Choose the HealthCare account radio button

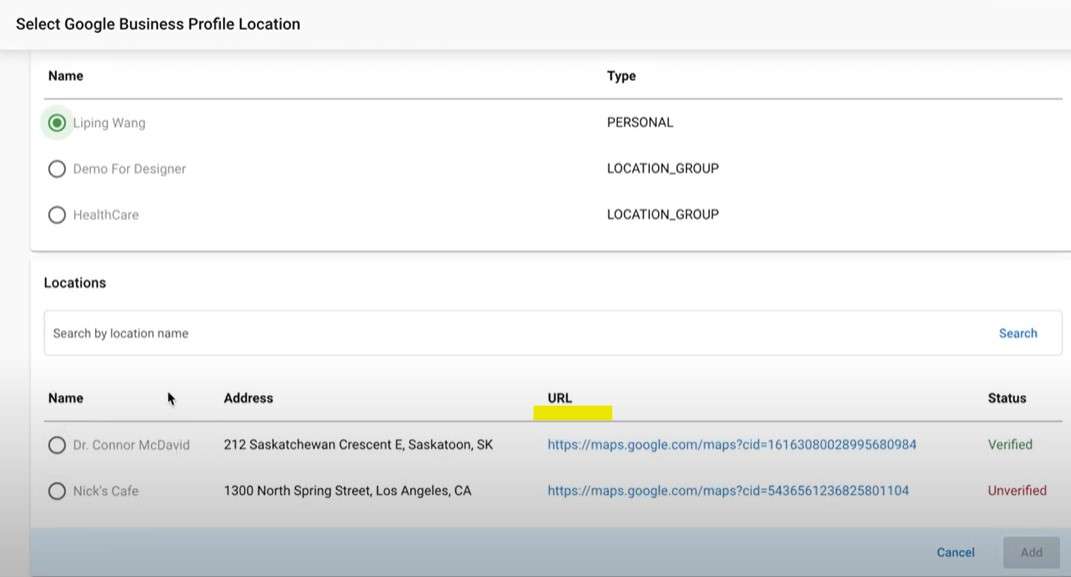coord(57,215)
